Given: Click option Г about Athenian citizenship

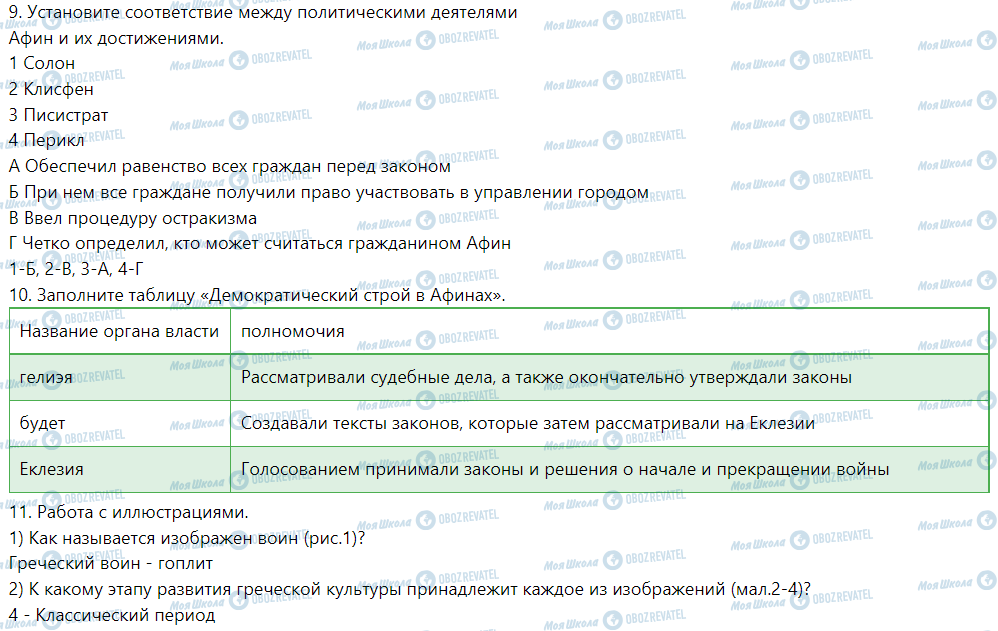Looking at the screenshot, I should point(260,244).
